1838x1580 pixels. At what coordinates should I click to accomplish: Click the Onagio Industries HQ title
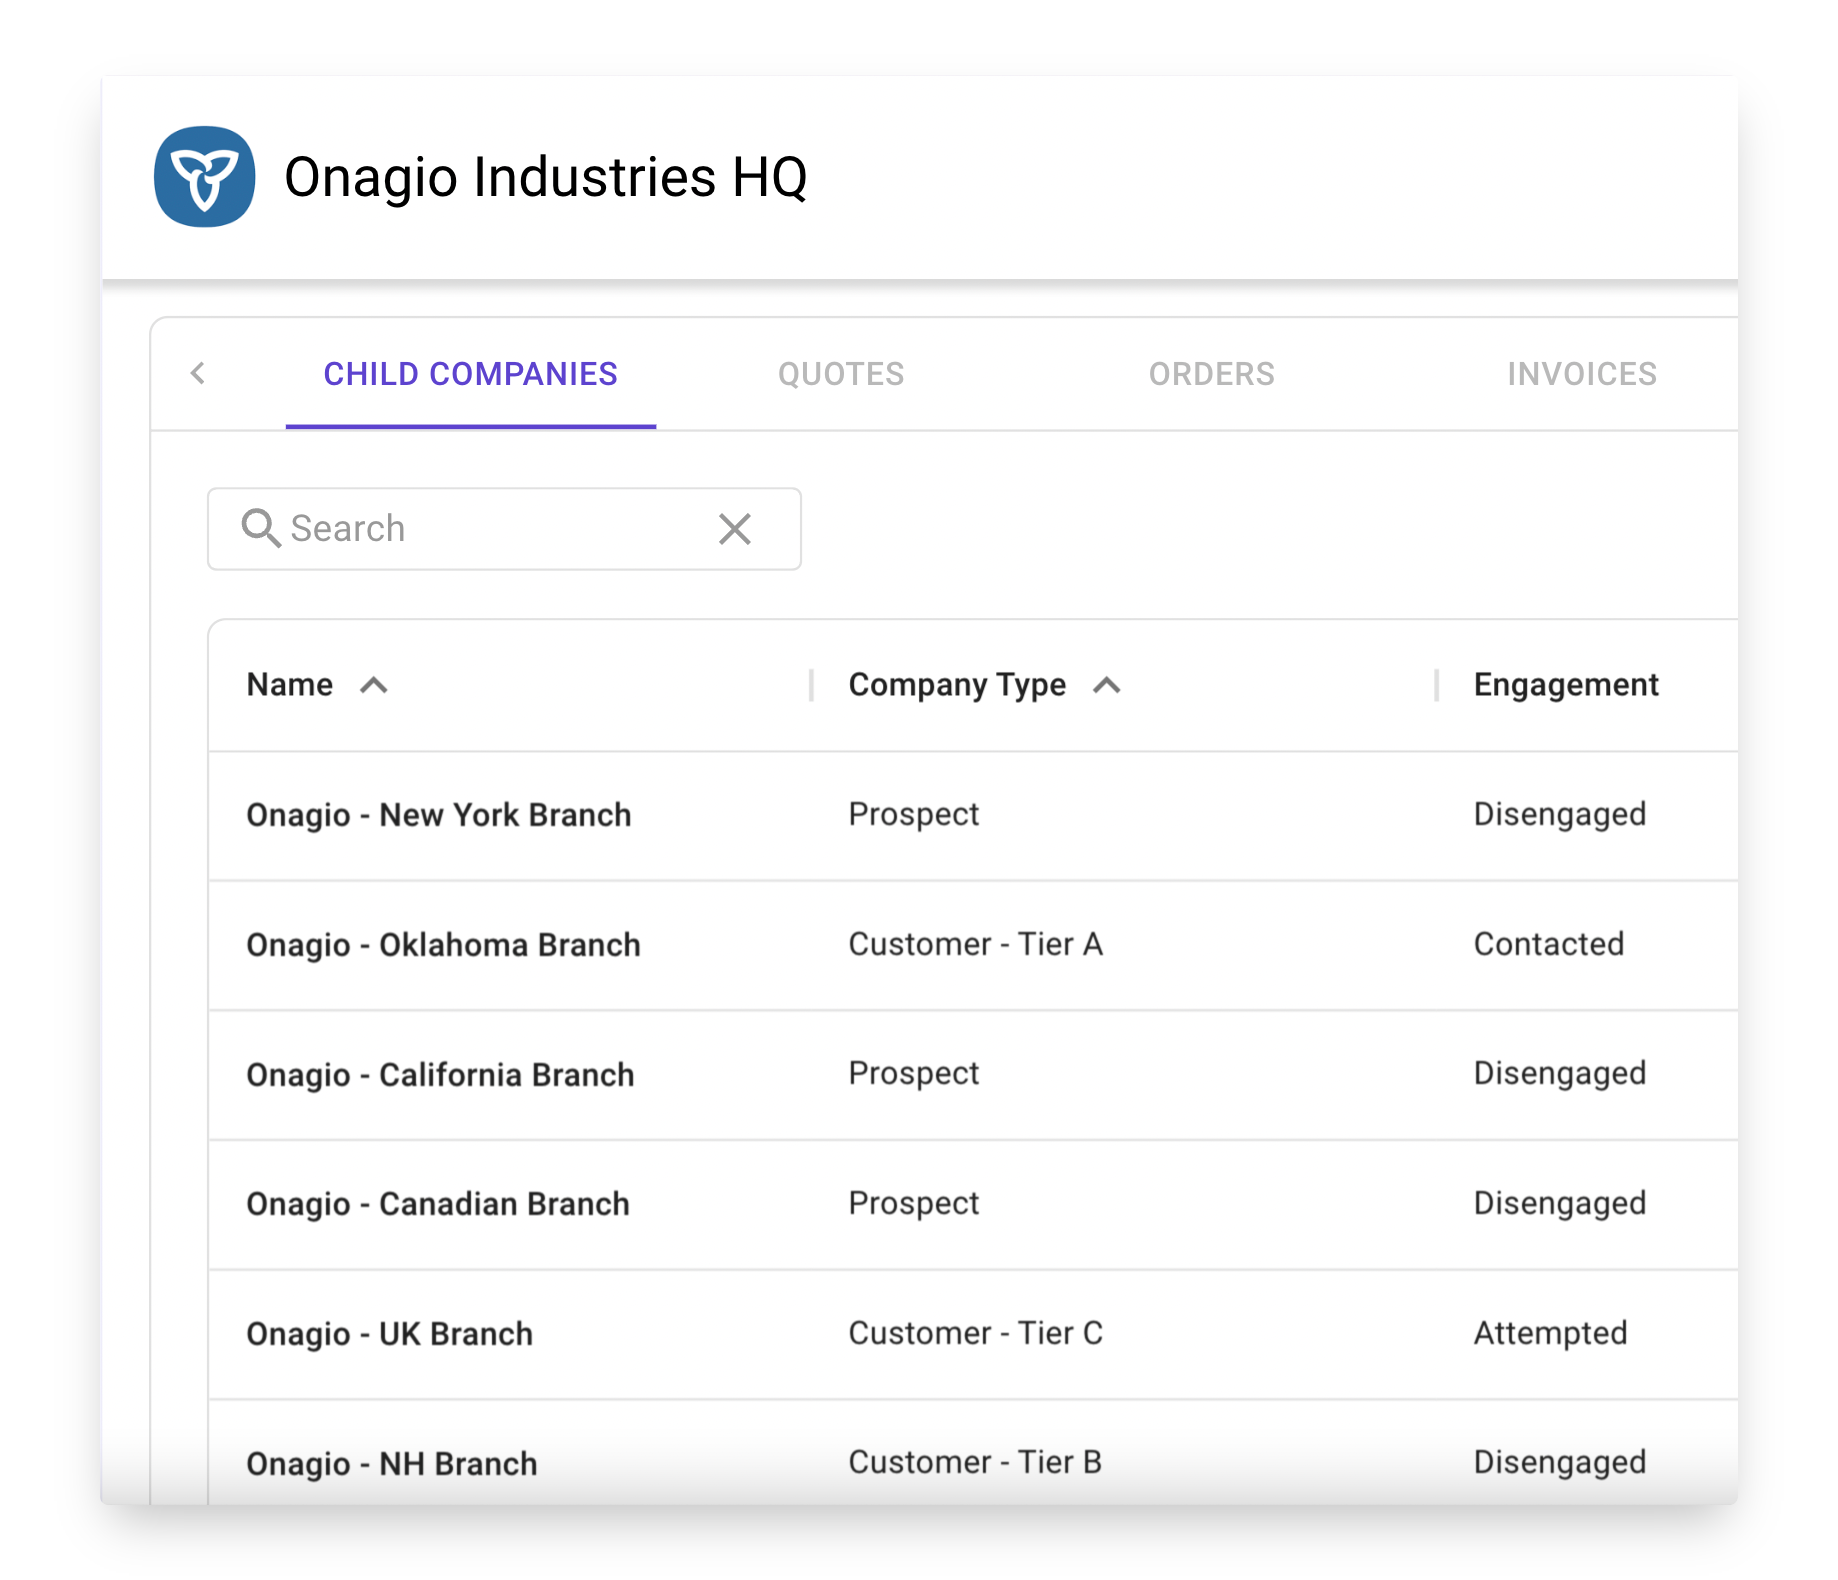[x=546, y=177]
